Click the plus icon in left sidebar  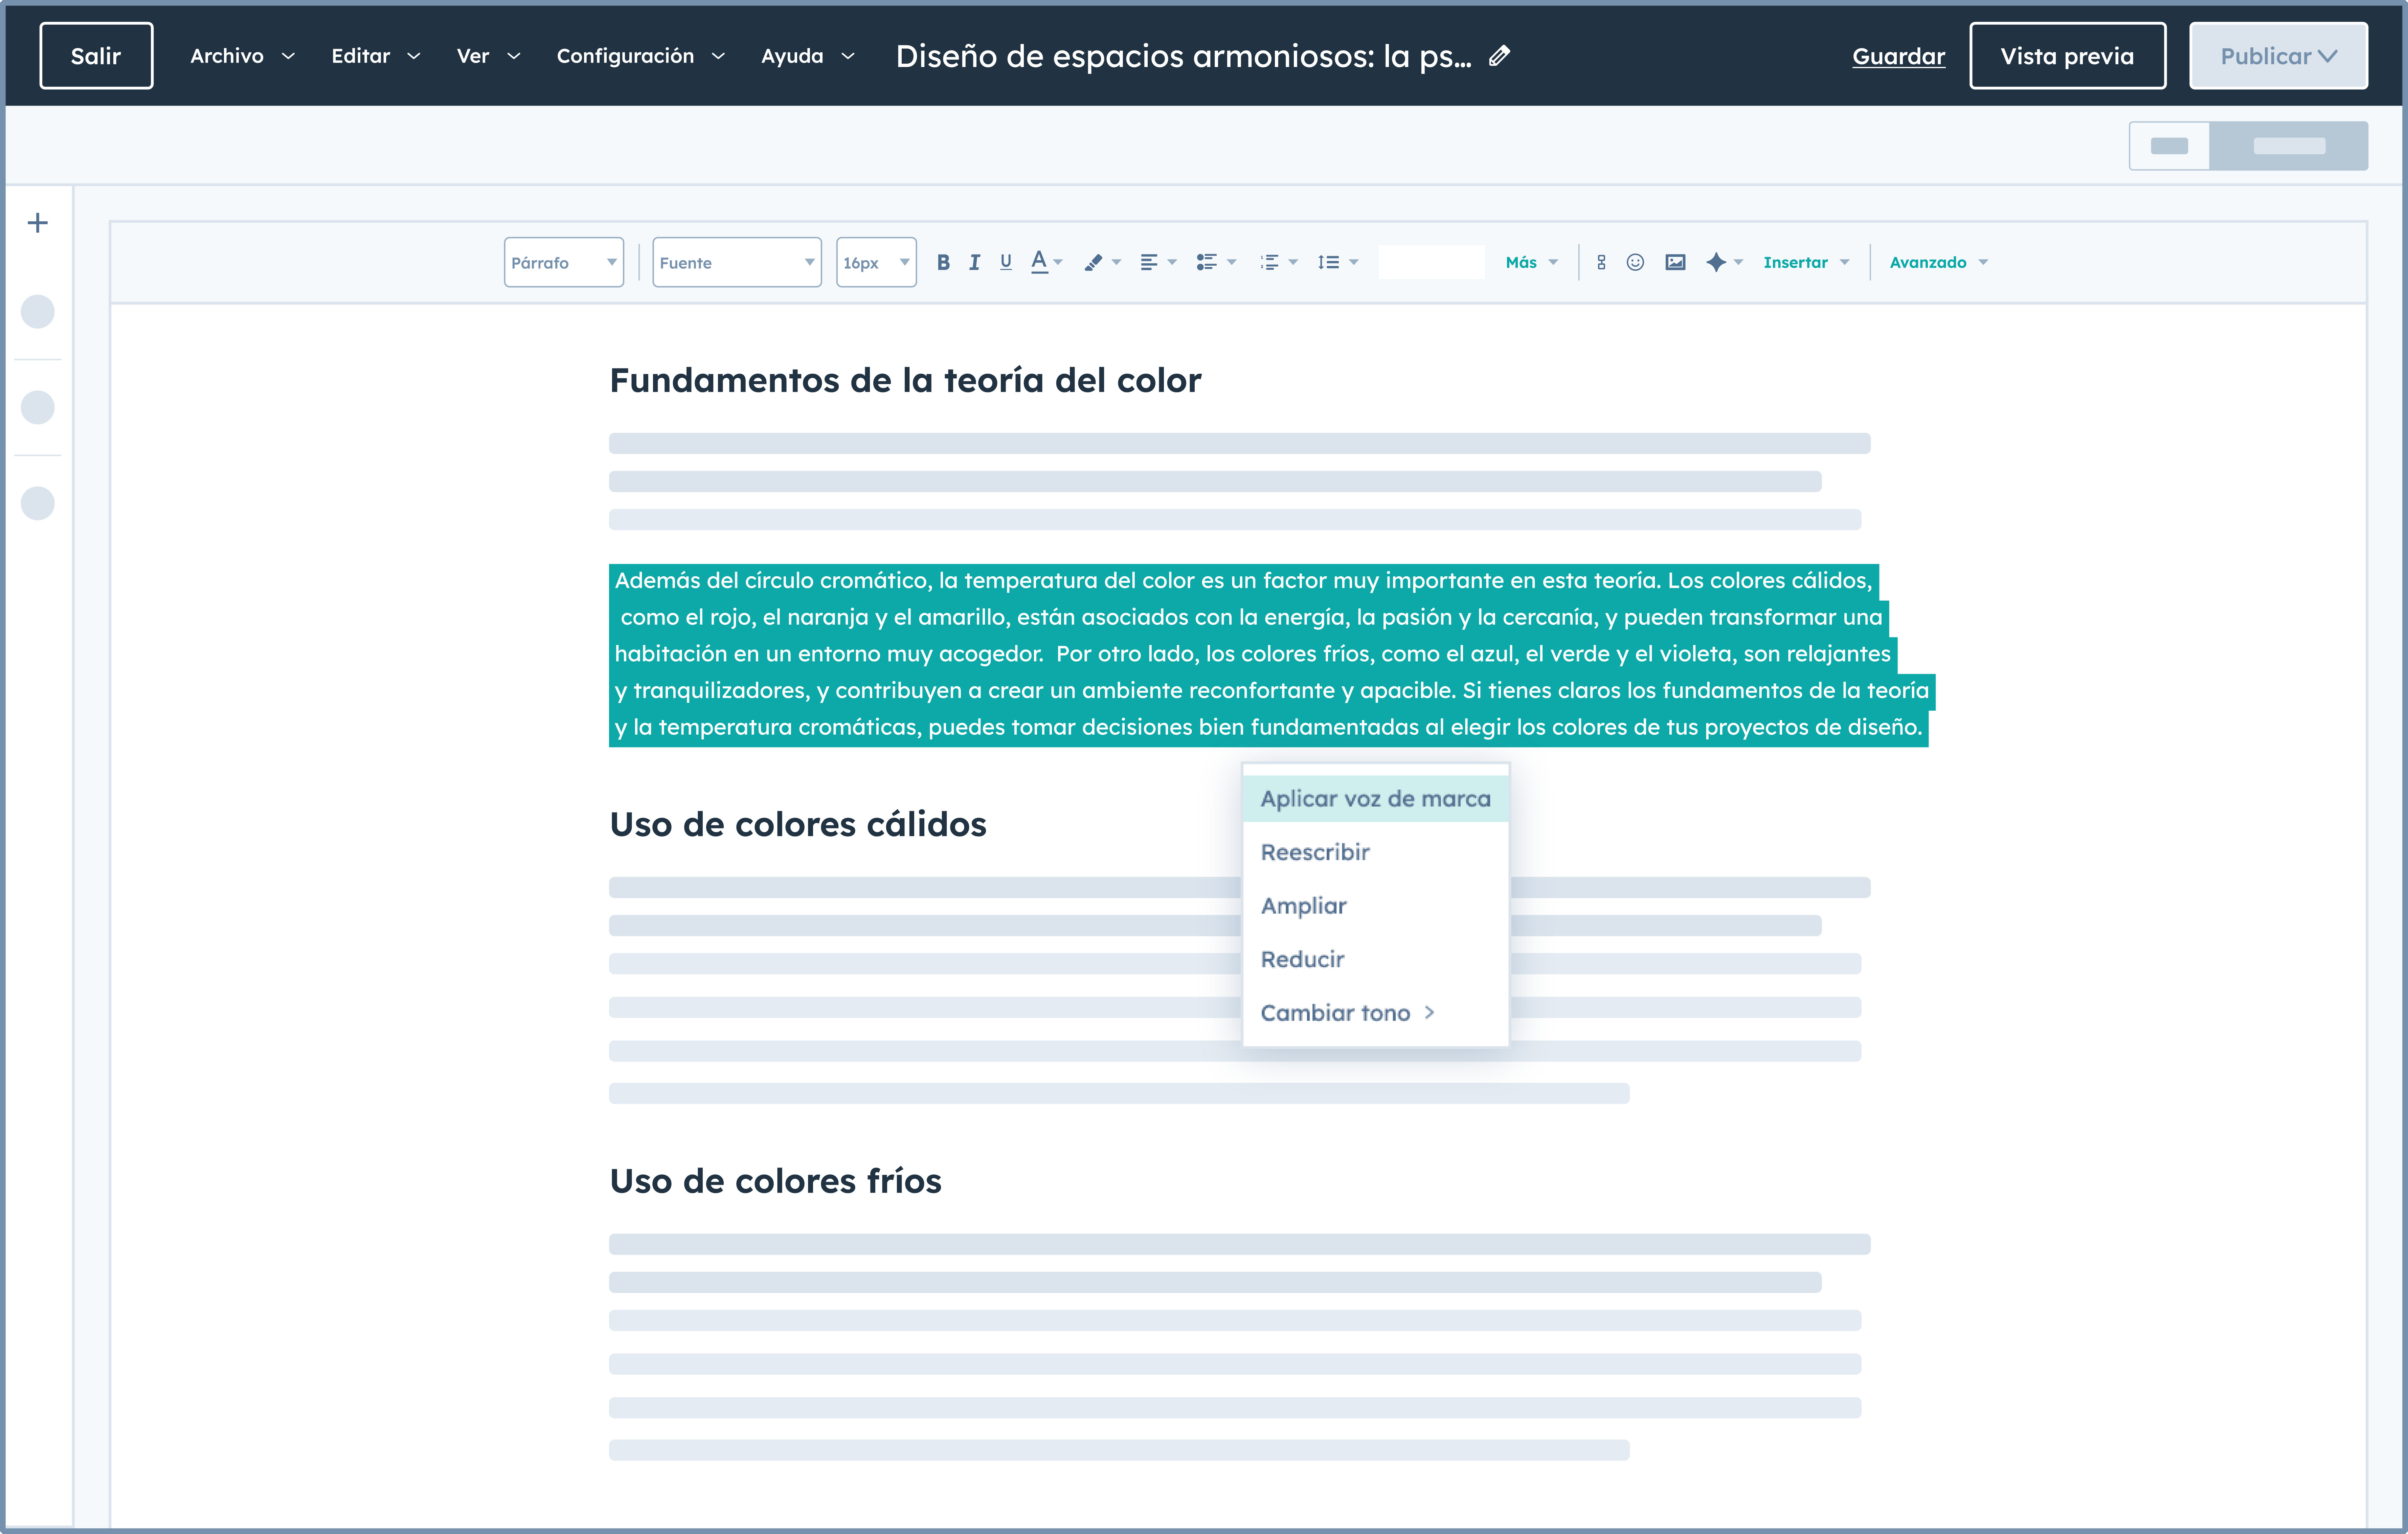pyautogui.click(x=38, y=223)
